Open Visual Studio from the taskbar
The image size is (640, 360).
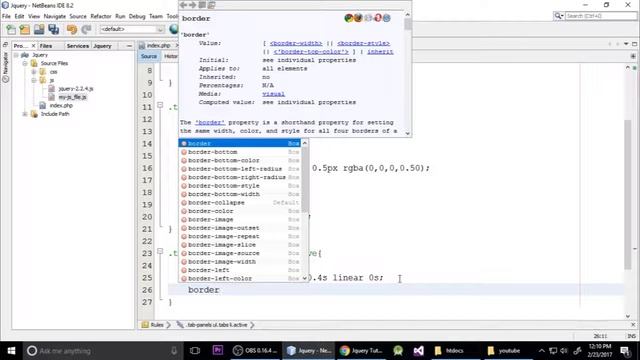point(418,351)
